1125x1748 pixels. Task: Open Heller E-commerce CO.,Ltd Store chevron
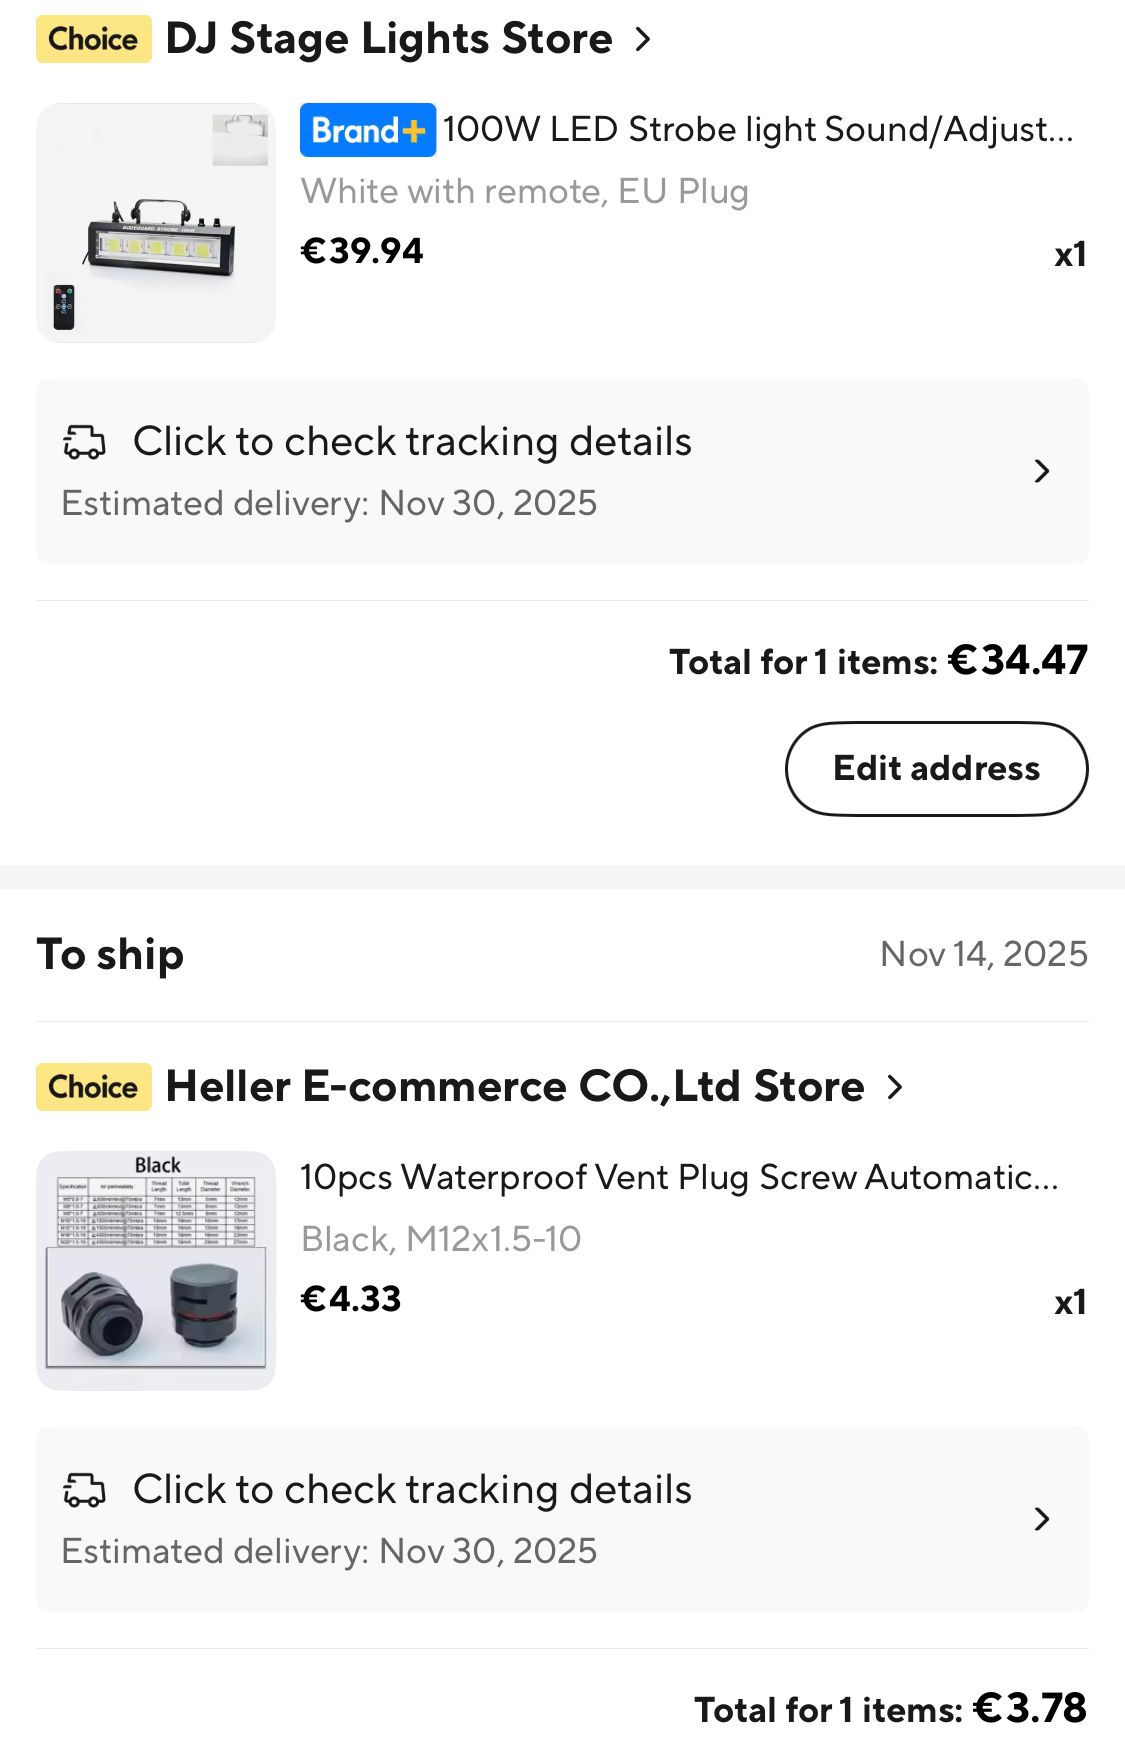(x=895, y=1087)
